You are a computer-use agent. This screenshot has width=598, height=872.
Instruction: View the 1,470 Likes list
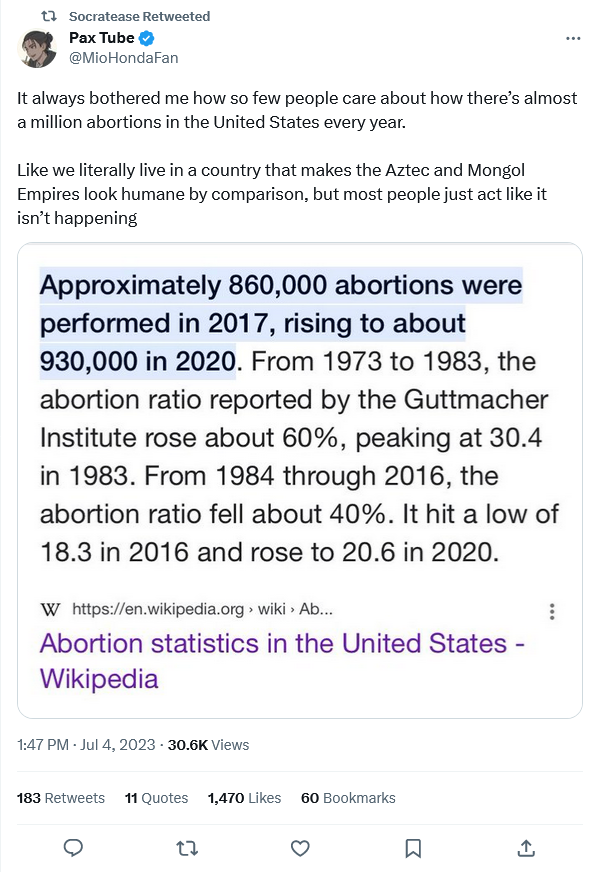244,798
